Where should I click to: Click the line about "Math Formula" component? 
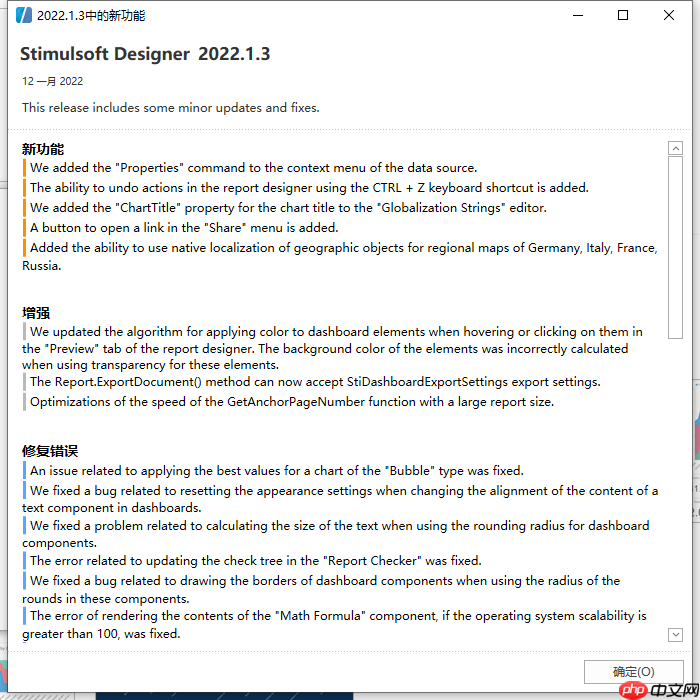pyautogui.click(x=334, y=625)
